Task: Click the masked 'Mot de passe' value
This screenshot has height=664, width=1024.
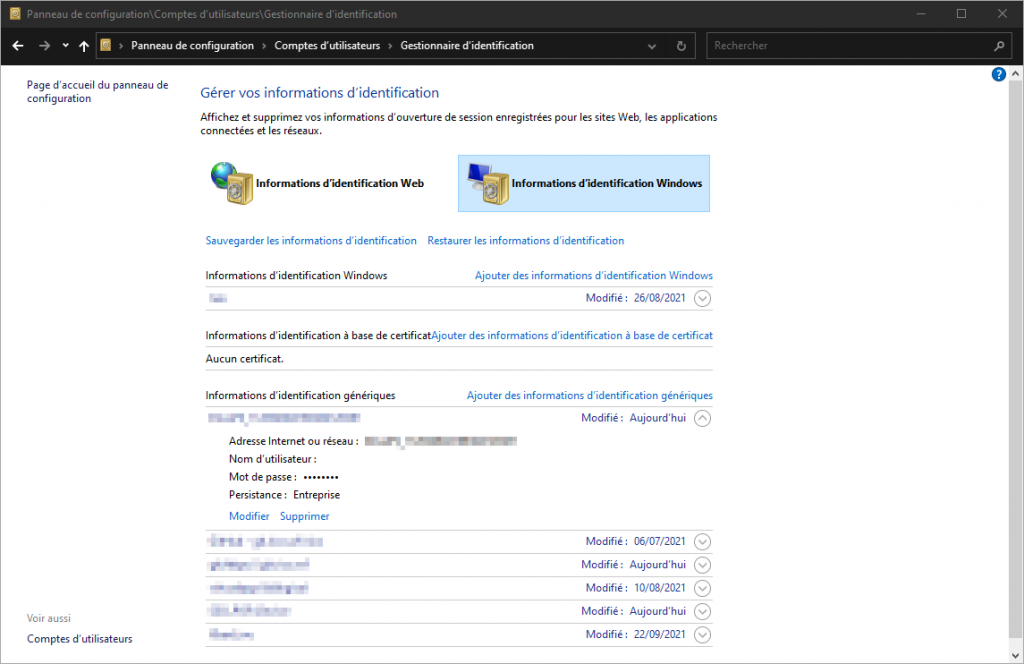Action: coord(321,477)
